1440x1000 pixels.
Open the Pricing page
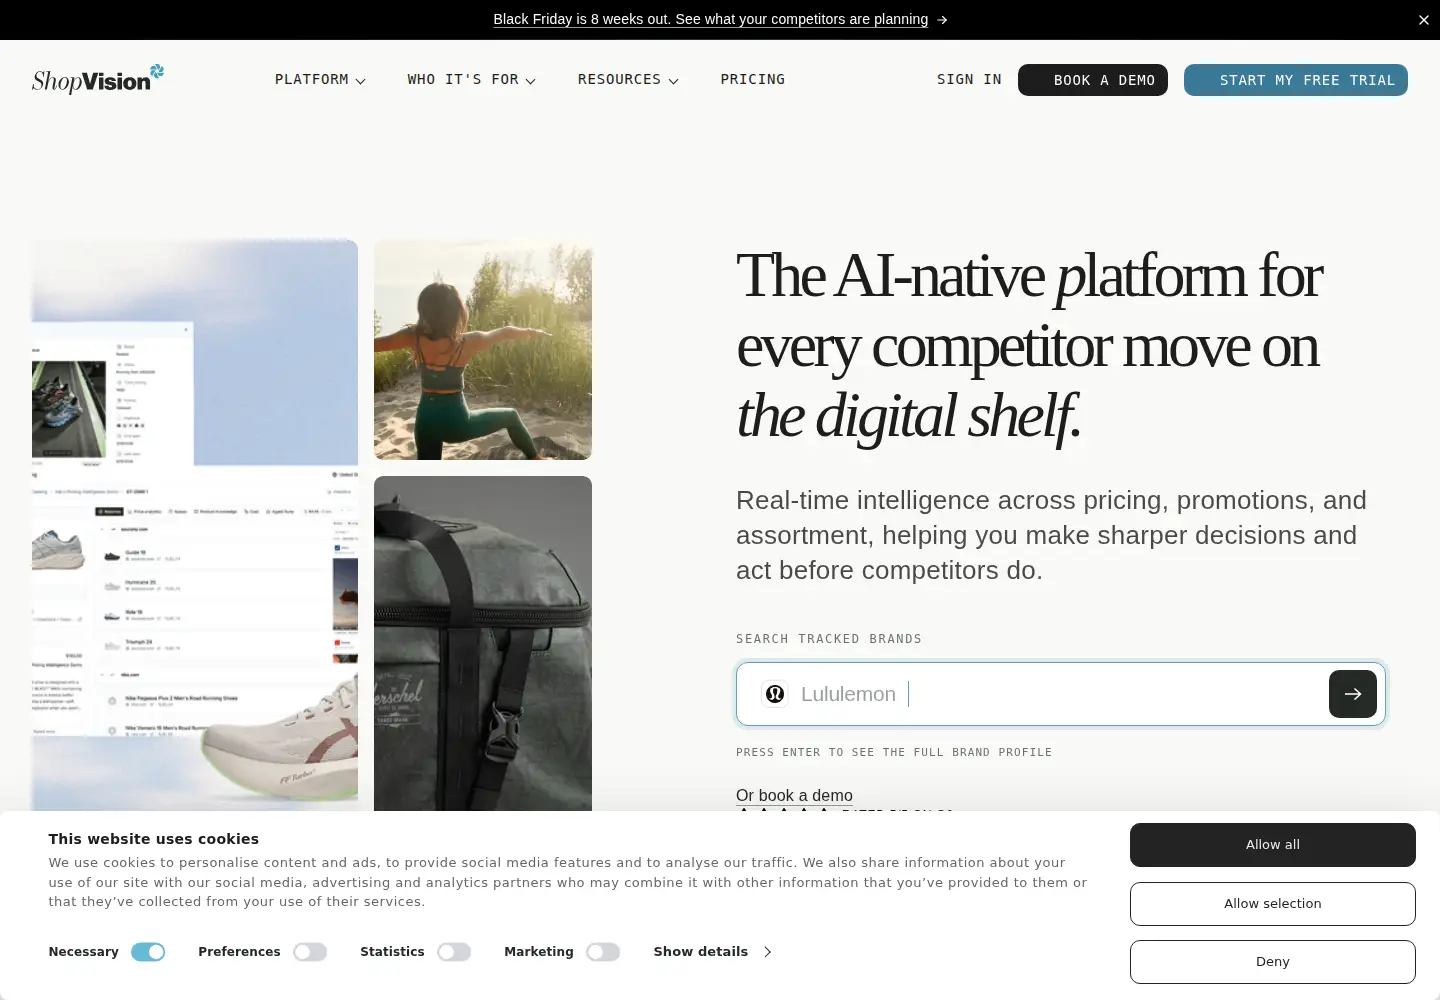click(x=753, y=80)
